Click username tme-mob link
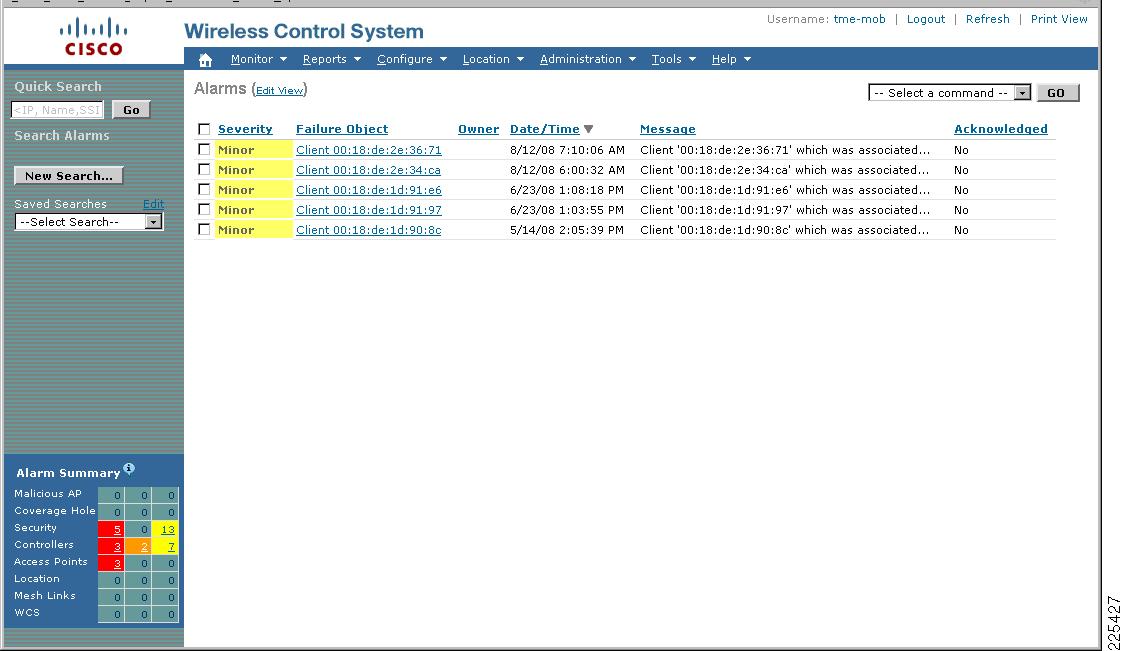The width and height of the screenshot is (1121, 651). pyautogui.click(x=859, y=19)
